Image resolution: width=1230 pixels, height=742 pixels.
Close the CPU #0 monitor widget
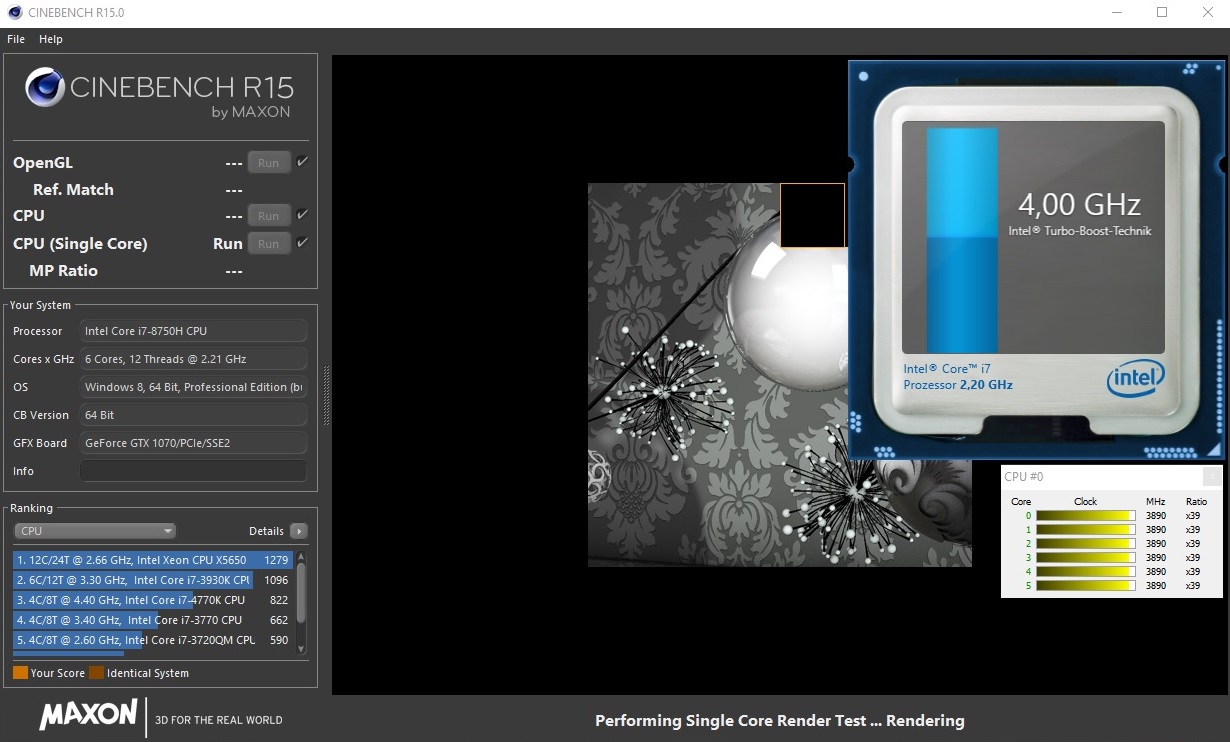click(x=1212, y=477)
